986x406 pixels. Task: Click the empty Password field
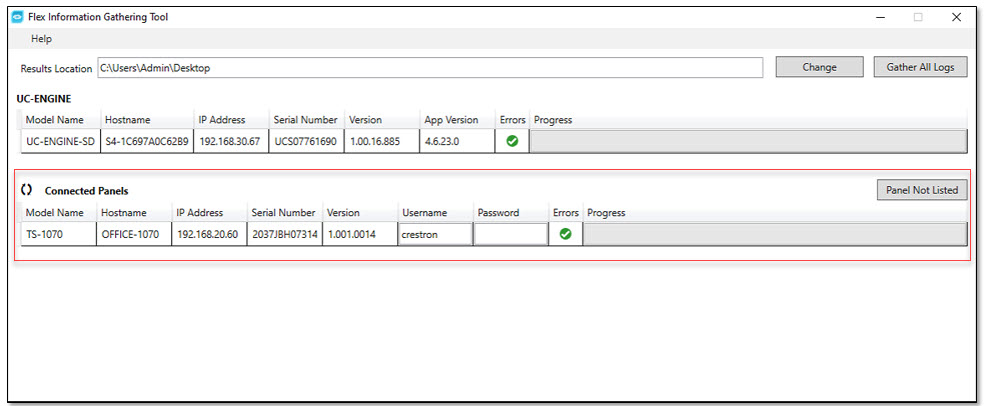(x=510, y=234)
